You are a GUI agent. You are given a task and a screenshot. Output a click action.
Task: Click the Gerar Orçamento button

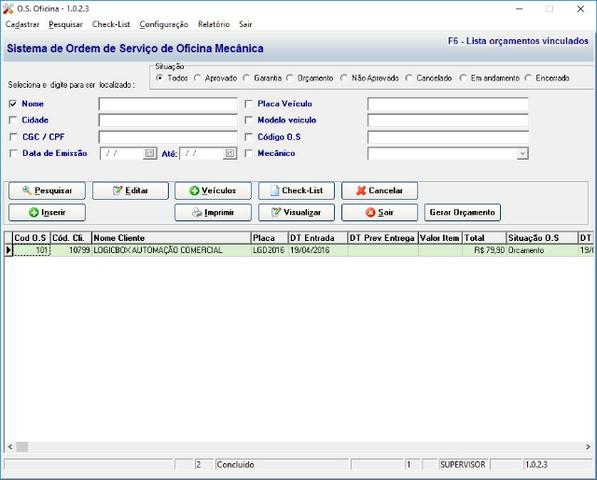(462, 212)
